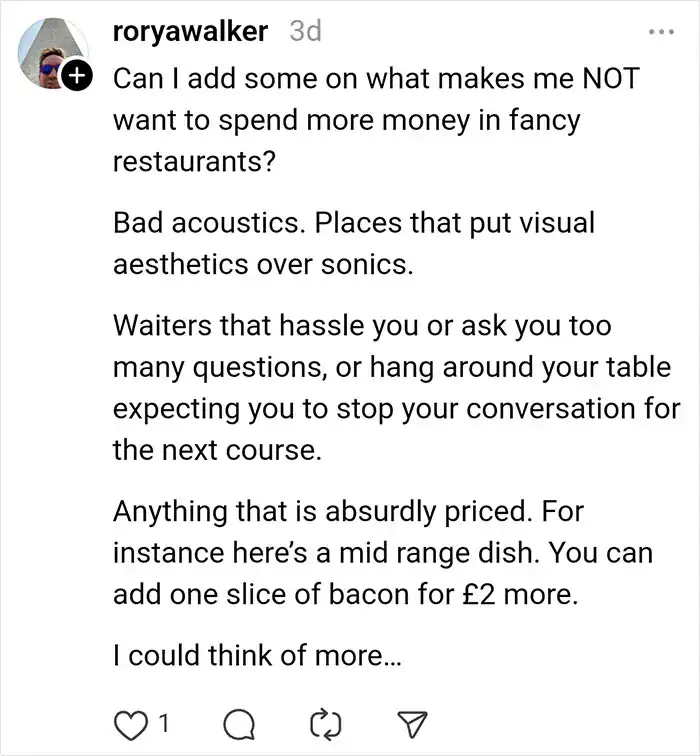Visit the roryawalker username profile link
Viewport: 700px width, 756px height.
coord(191,31)
